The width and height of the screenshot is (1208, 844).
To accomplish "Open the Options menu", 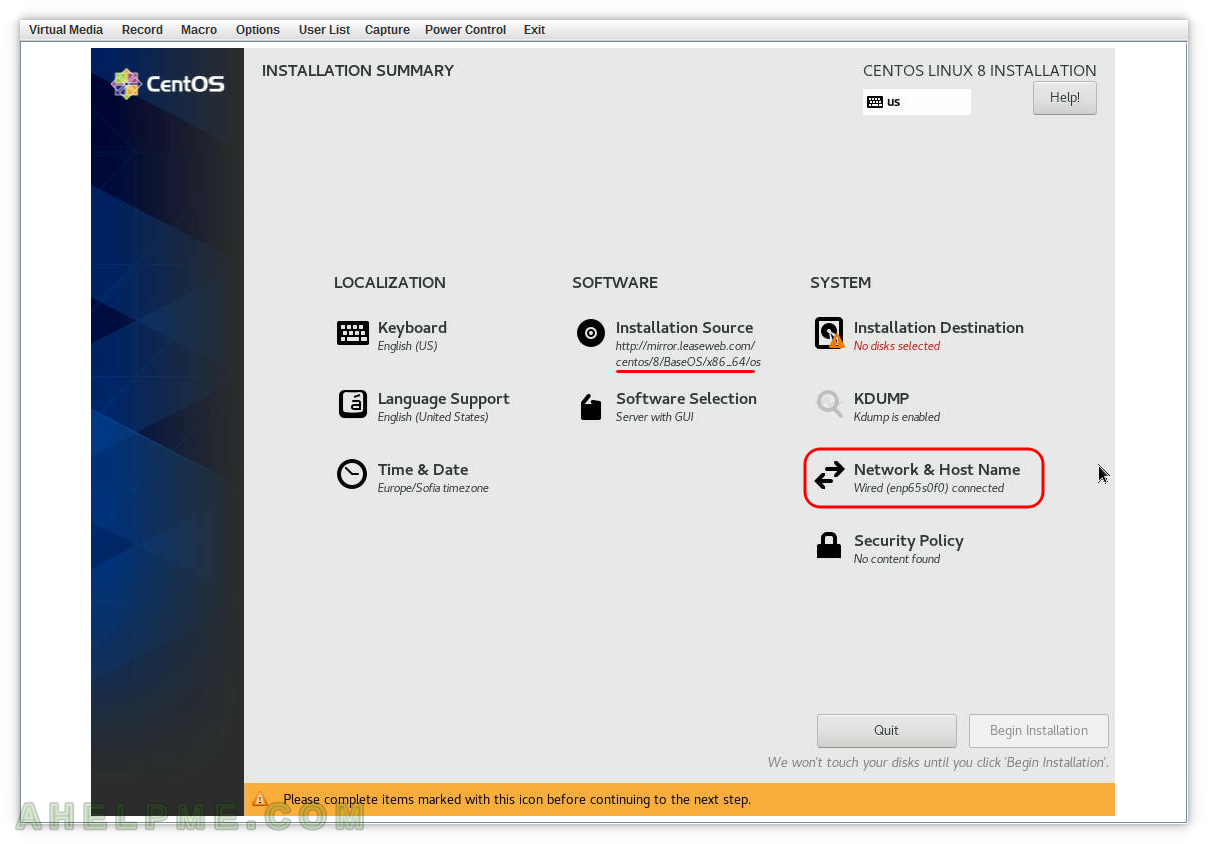I will (258, 30).
